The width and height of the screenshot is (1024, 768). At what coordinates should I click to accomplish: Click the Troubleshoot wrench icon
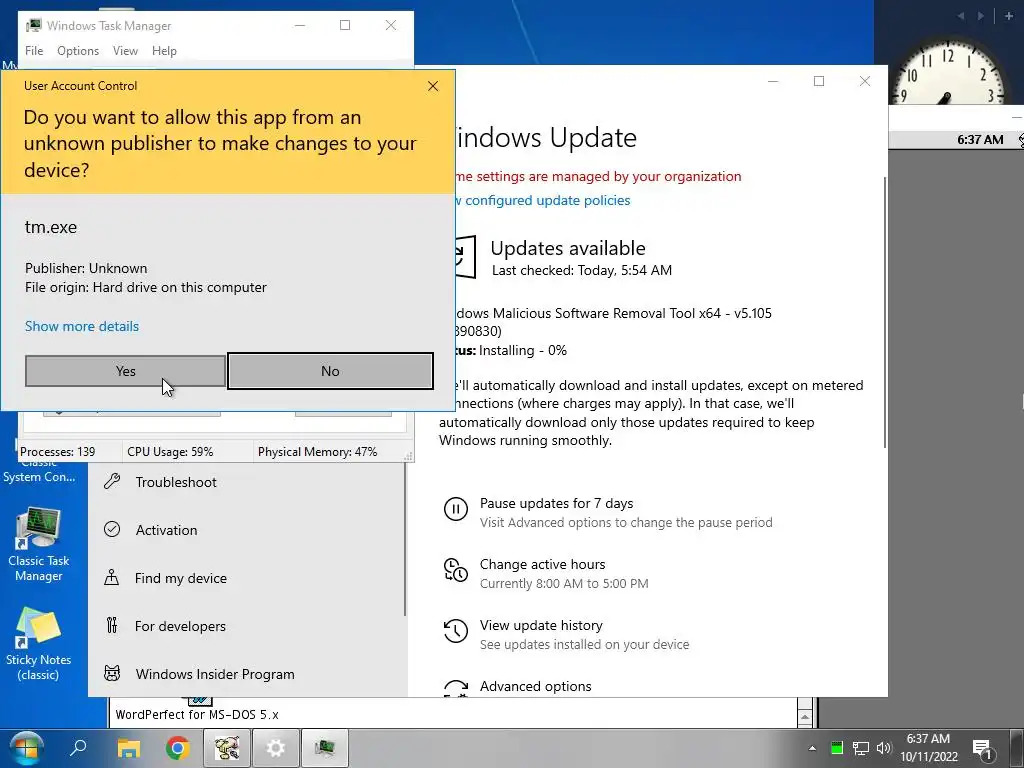coord(112,482)
